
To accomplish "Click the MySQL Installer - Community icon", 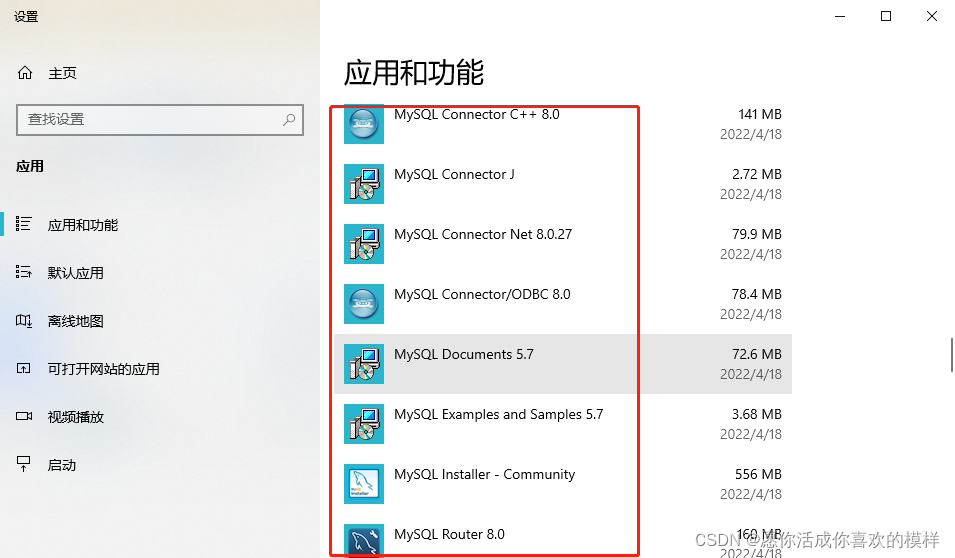I will (364, 484).
